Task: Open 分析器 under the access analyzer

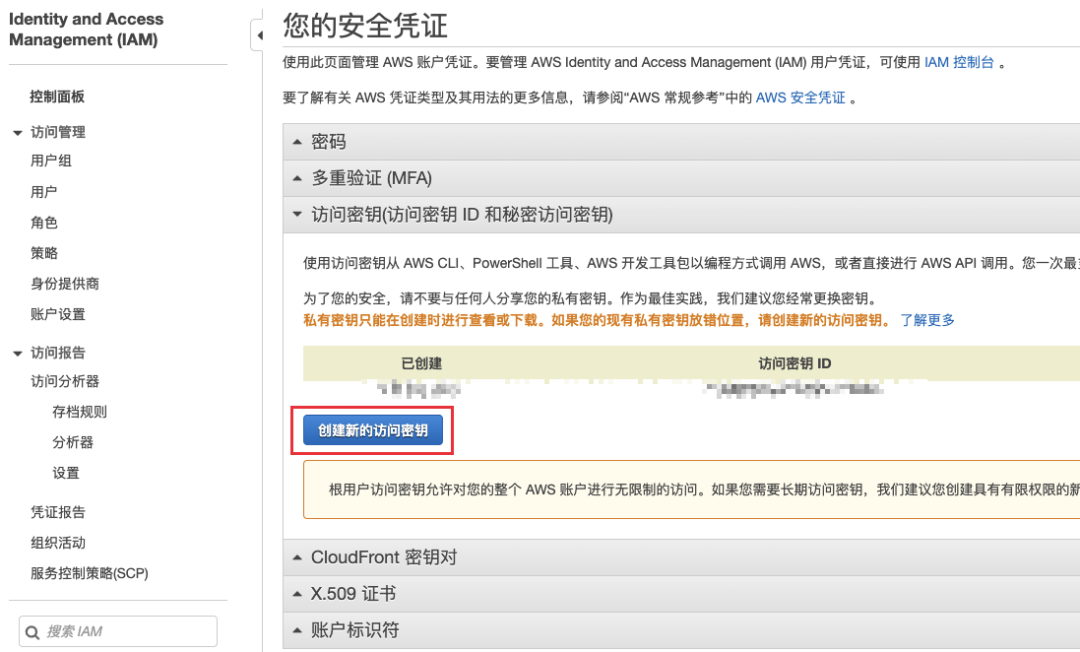Action: [x=73, y=442]
